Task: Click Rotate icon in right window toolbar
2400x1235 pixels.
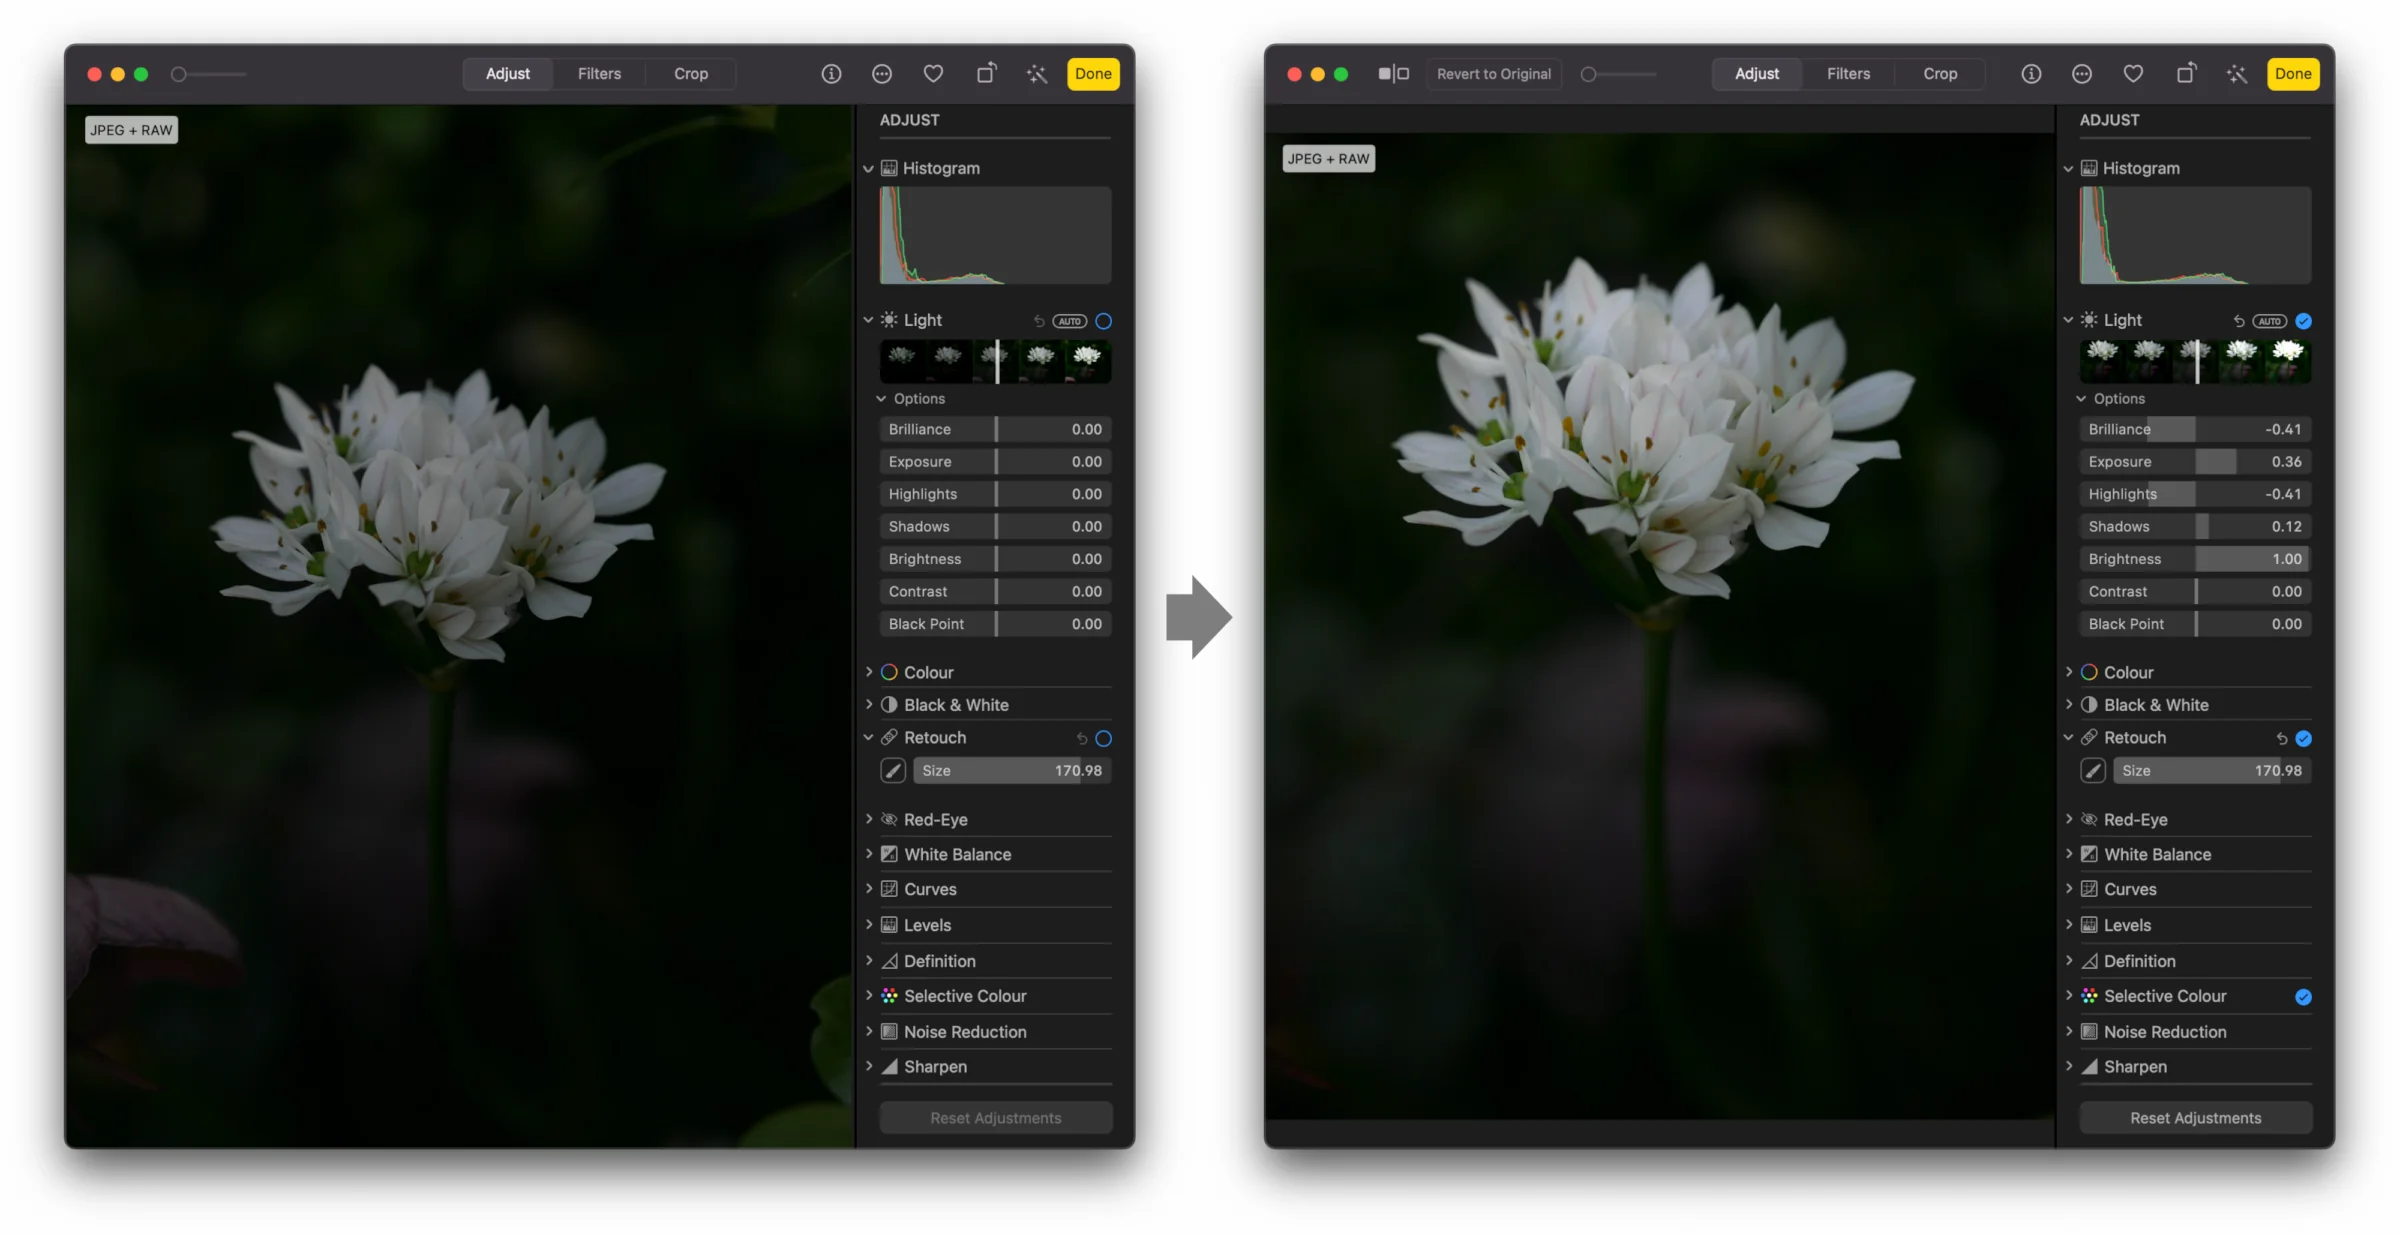Action: [x=2186, y=73]
